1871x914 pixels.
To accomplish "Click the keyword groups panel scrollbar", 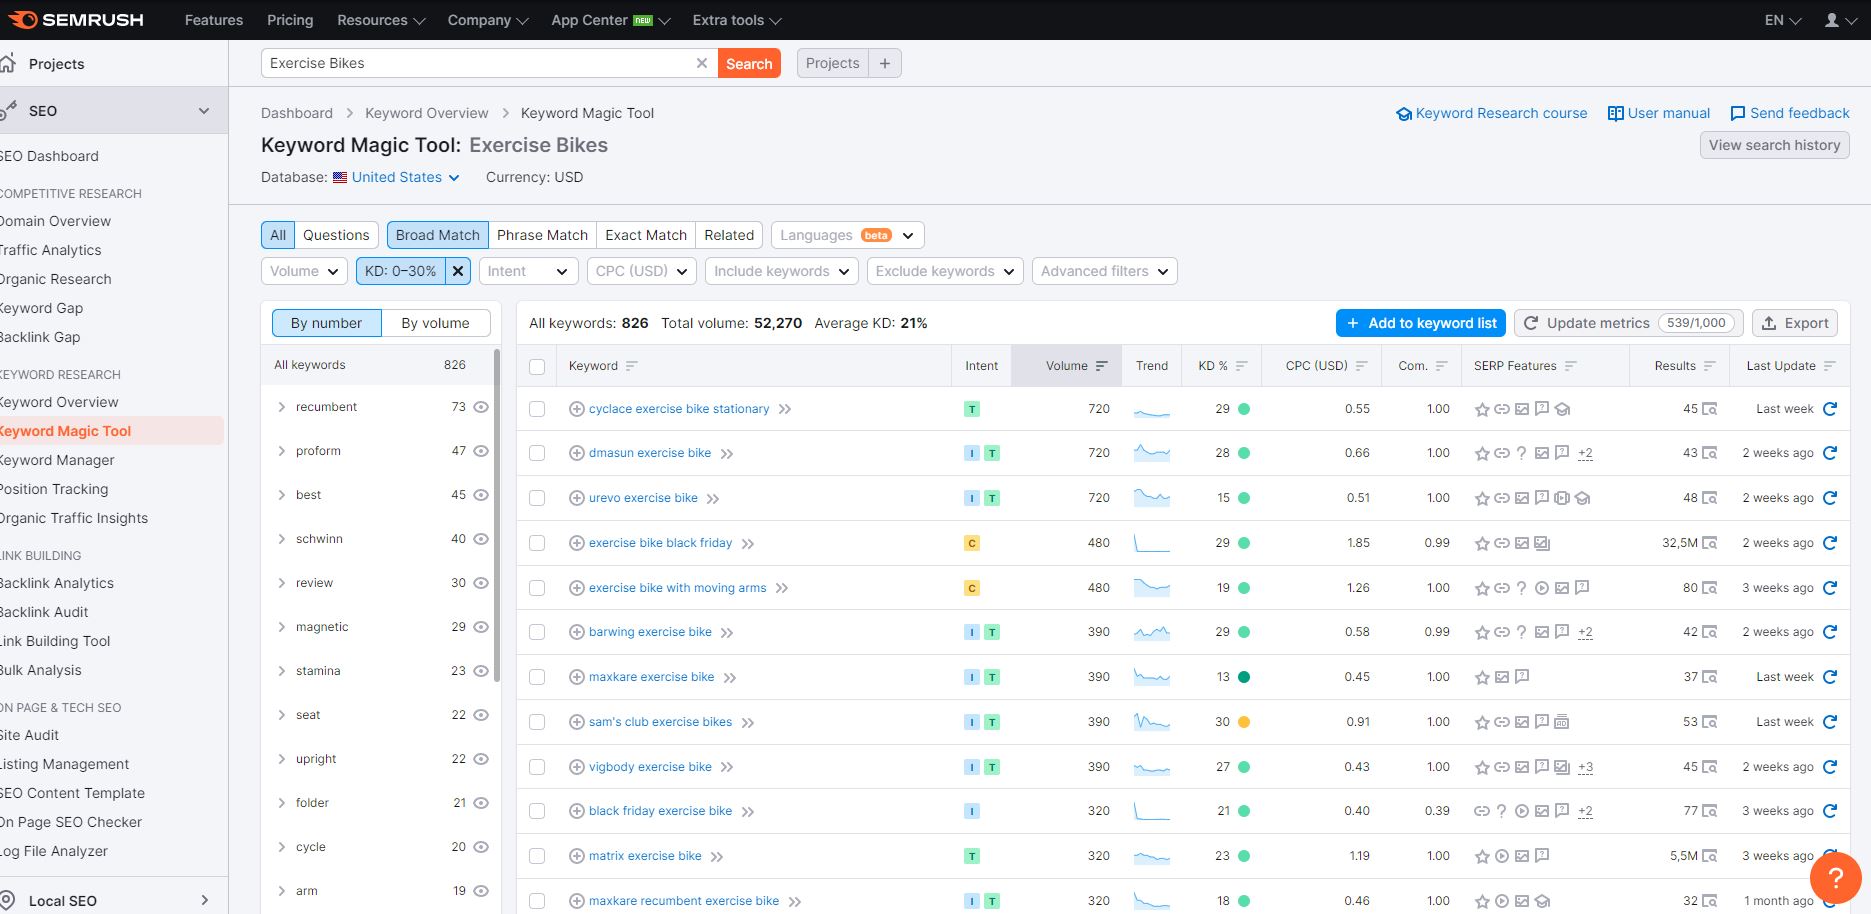I will tap(497, 514).
